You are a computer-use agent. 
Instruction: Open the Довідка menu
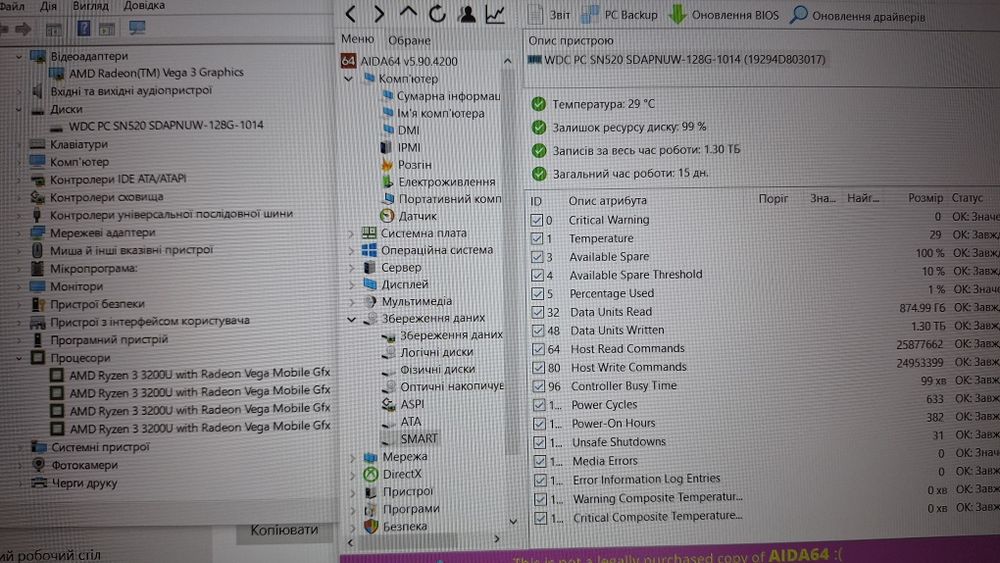143,6
